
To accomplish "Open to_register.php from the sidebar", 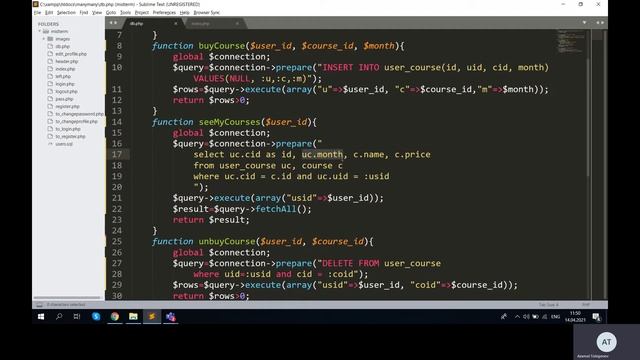I will point(70,136).
